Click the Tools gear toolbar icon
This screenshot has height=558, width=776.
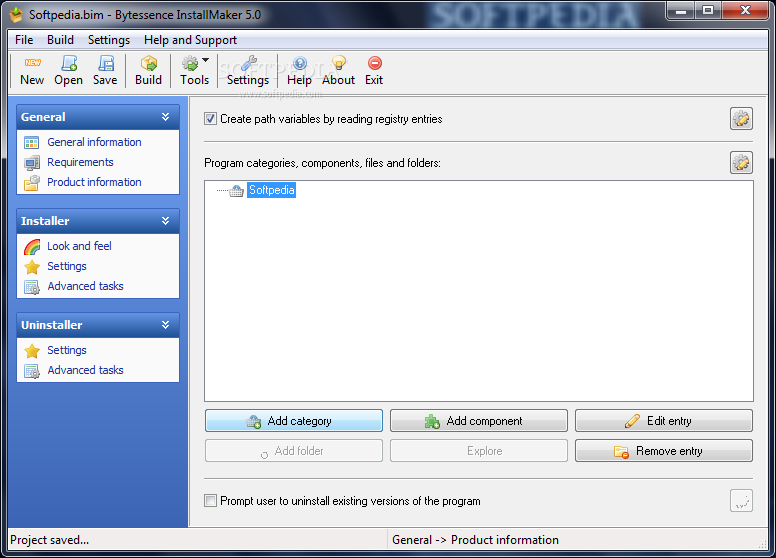click(x=190, y=63)
